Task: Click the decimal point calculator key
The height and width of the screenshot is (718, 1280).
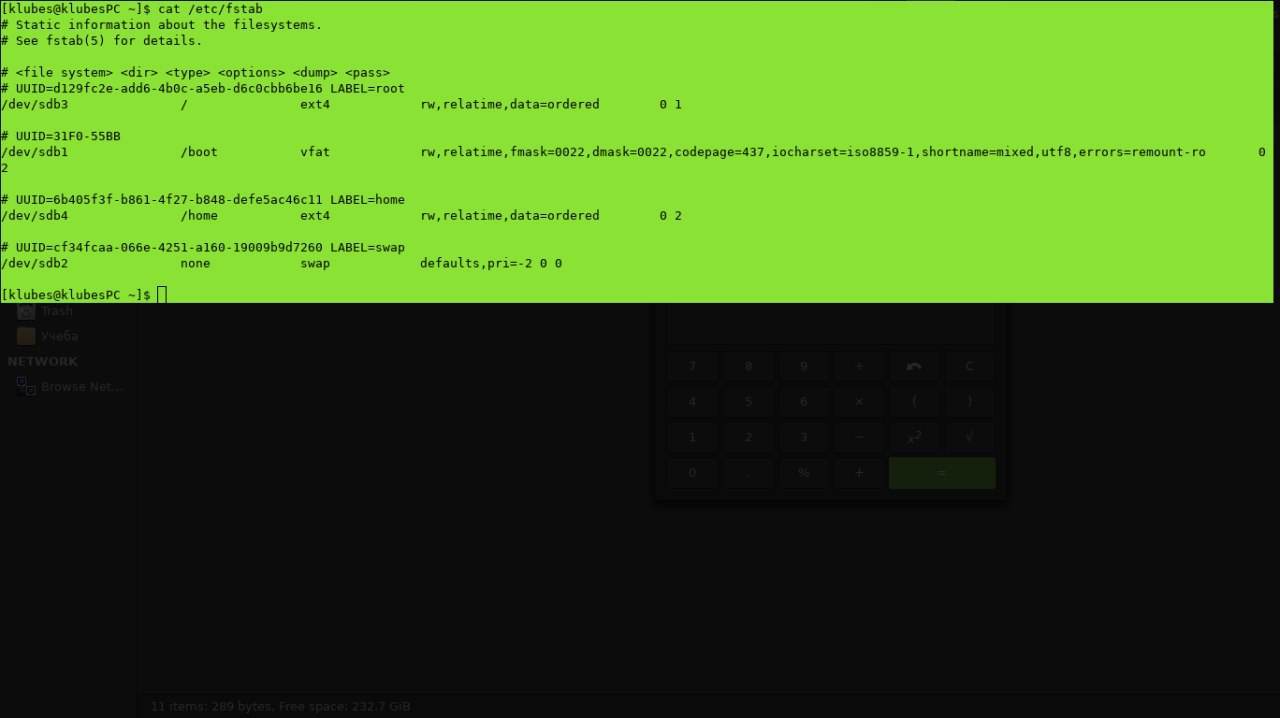Action: 748,473
